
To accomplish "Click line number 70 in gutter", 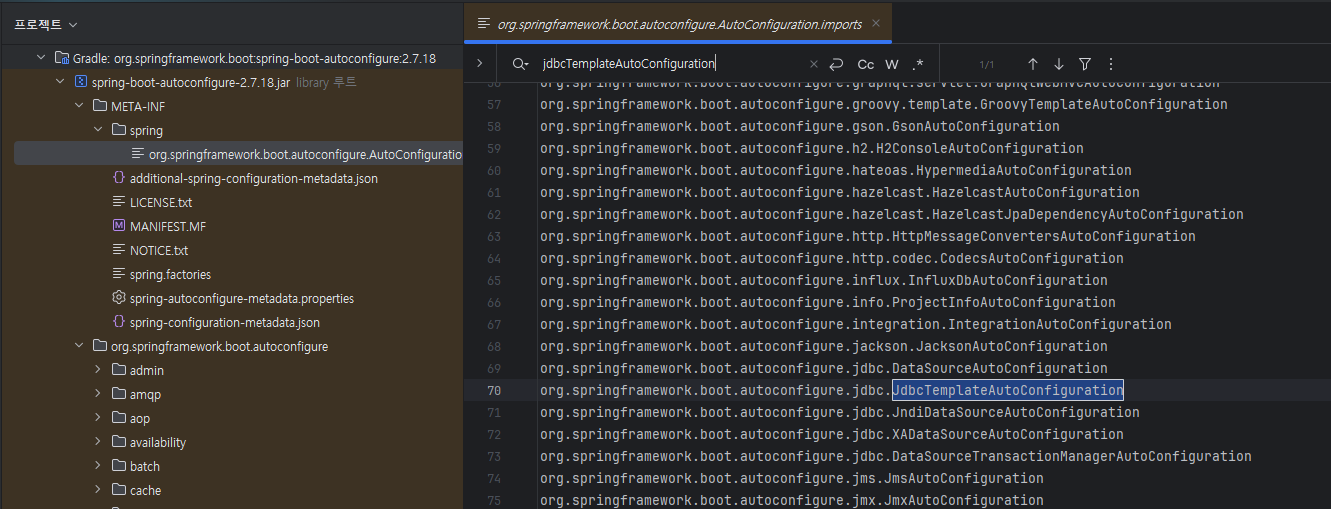I will pyautogui.click(x=494, y=390).
